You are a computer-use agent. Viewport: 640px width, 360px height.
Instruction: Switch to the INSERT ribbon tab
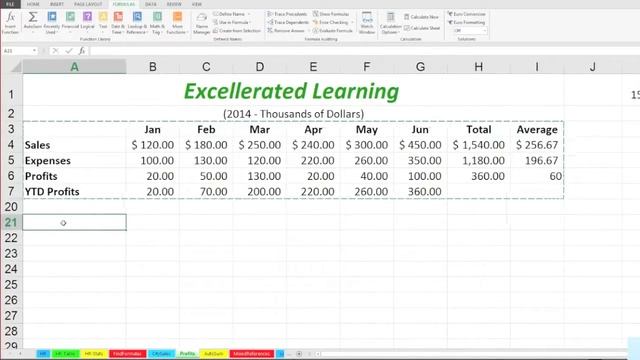tap(57, 4)
